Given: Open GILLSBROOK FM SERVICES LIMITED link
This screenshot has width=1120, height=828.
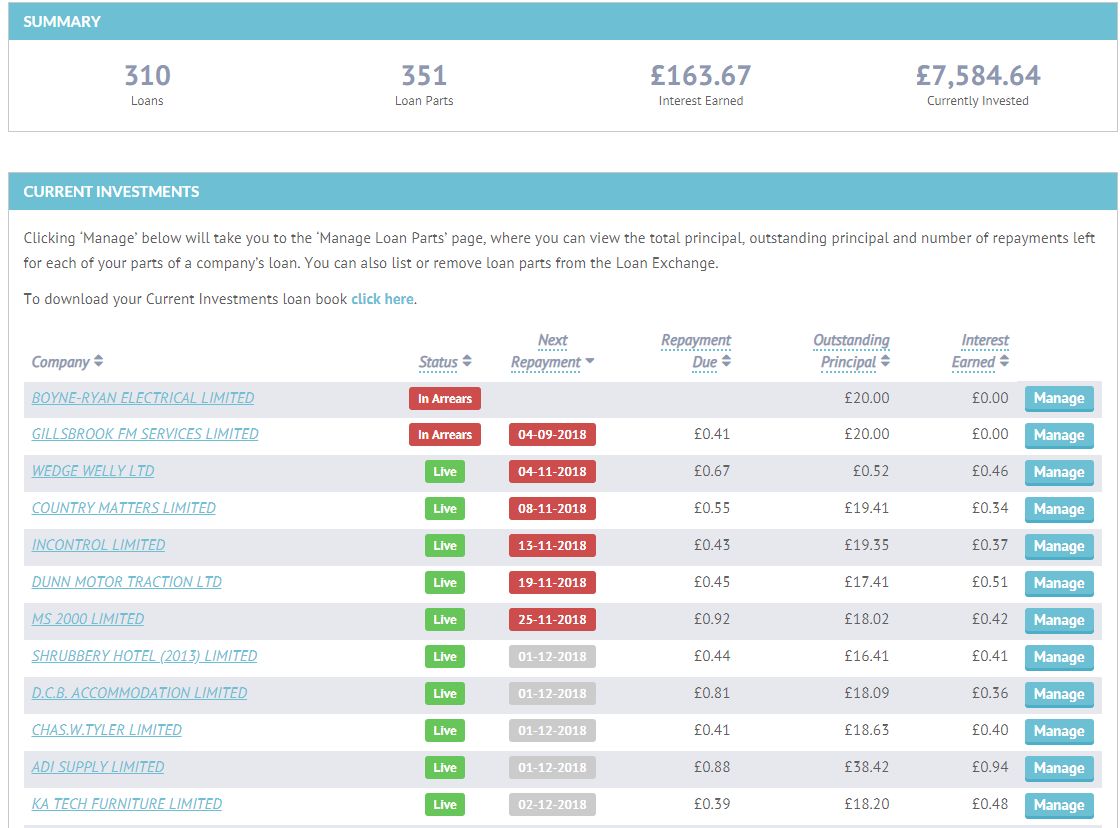Looking at the screenshot, I should pyautogui.click(x=145, y=434).
